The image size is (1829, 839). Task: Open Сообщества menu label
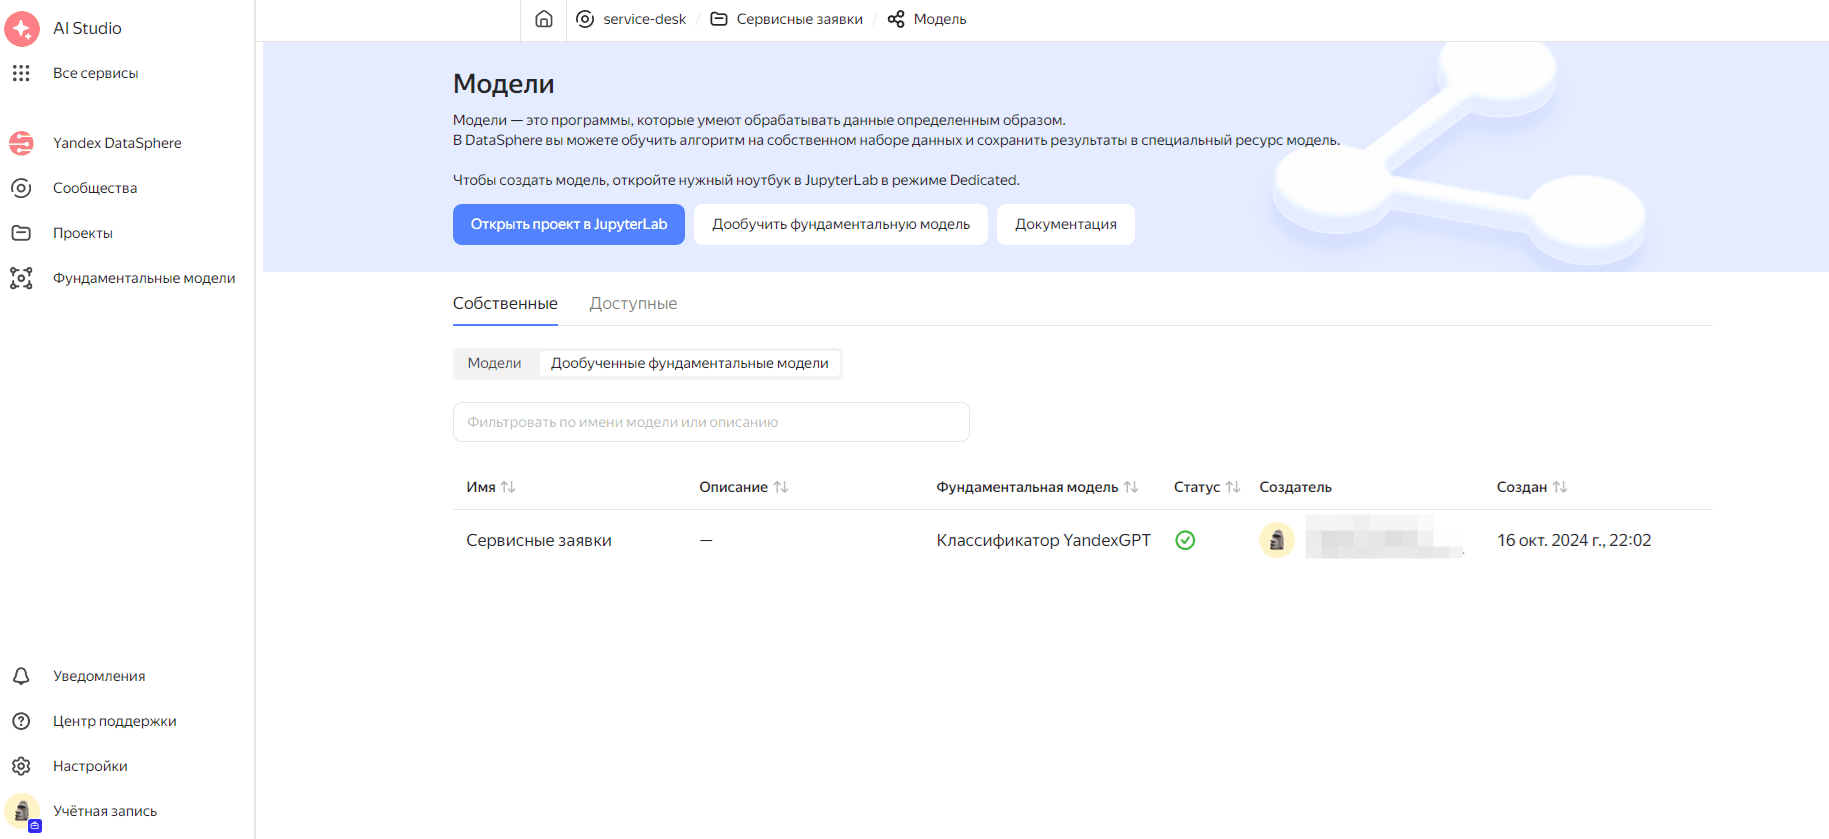(x=95, y=188)
